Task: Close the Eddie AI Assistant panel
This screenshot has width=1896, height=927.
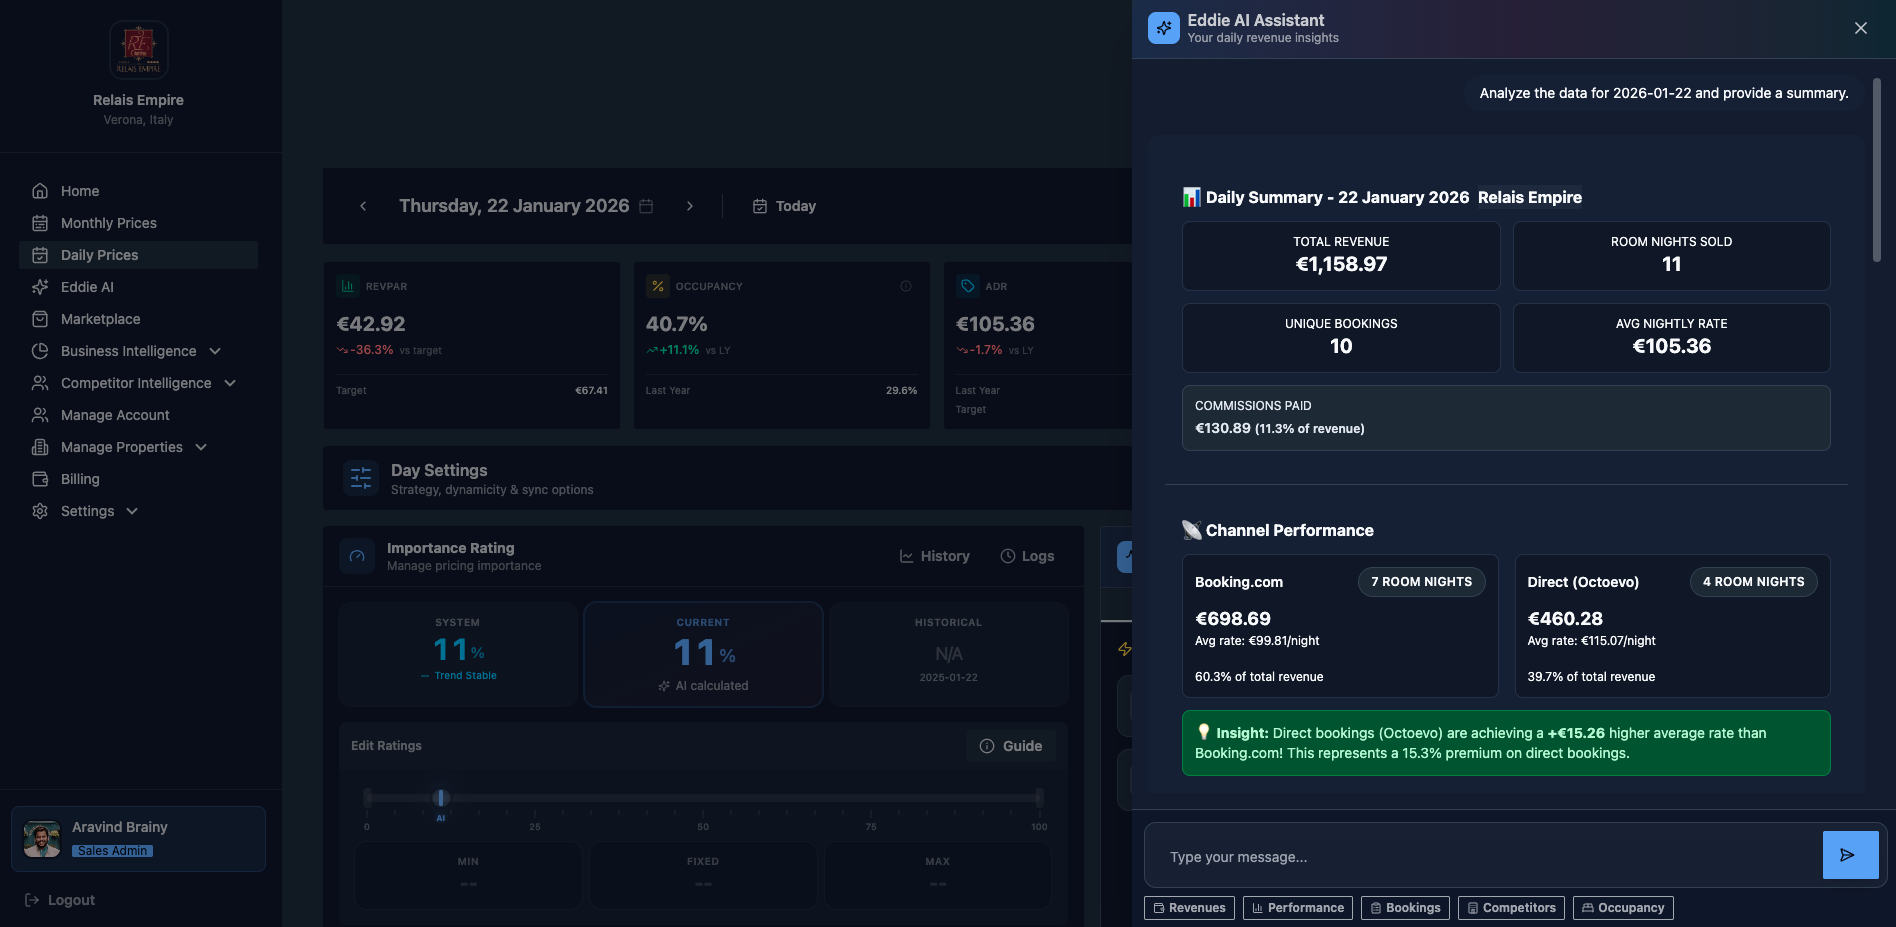Action: (x=1860, y=28)
